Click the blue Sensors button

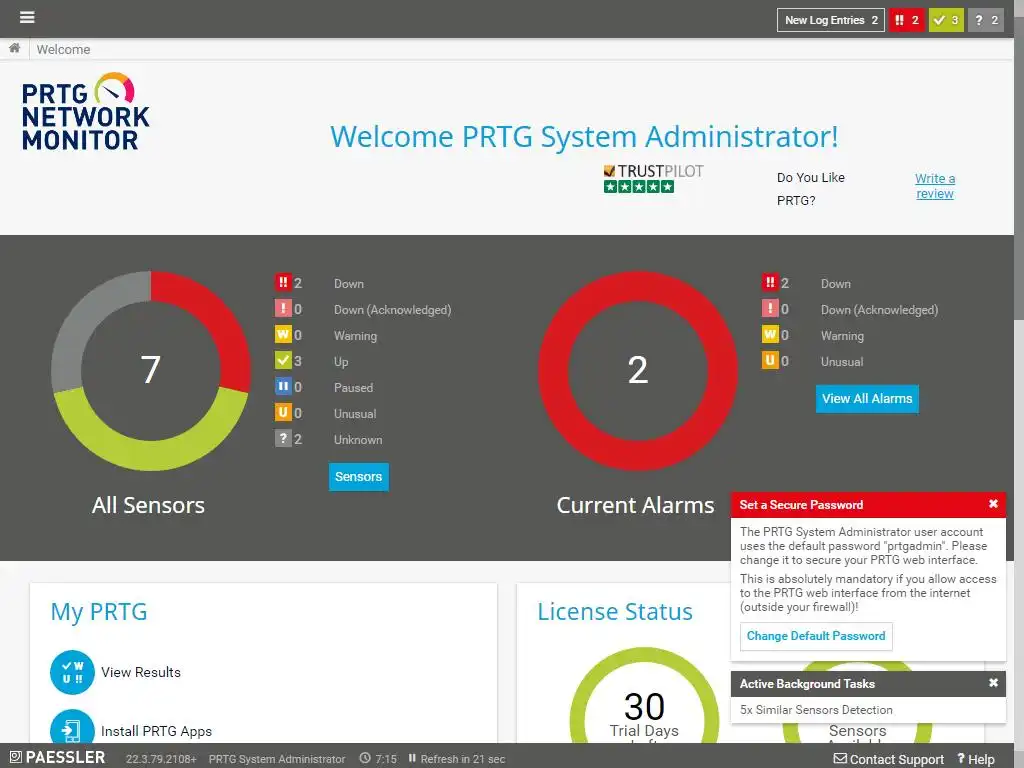(x=359, y=477)
